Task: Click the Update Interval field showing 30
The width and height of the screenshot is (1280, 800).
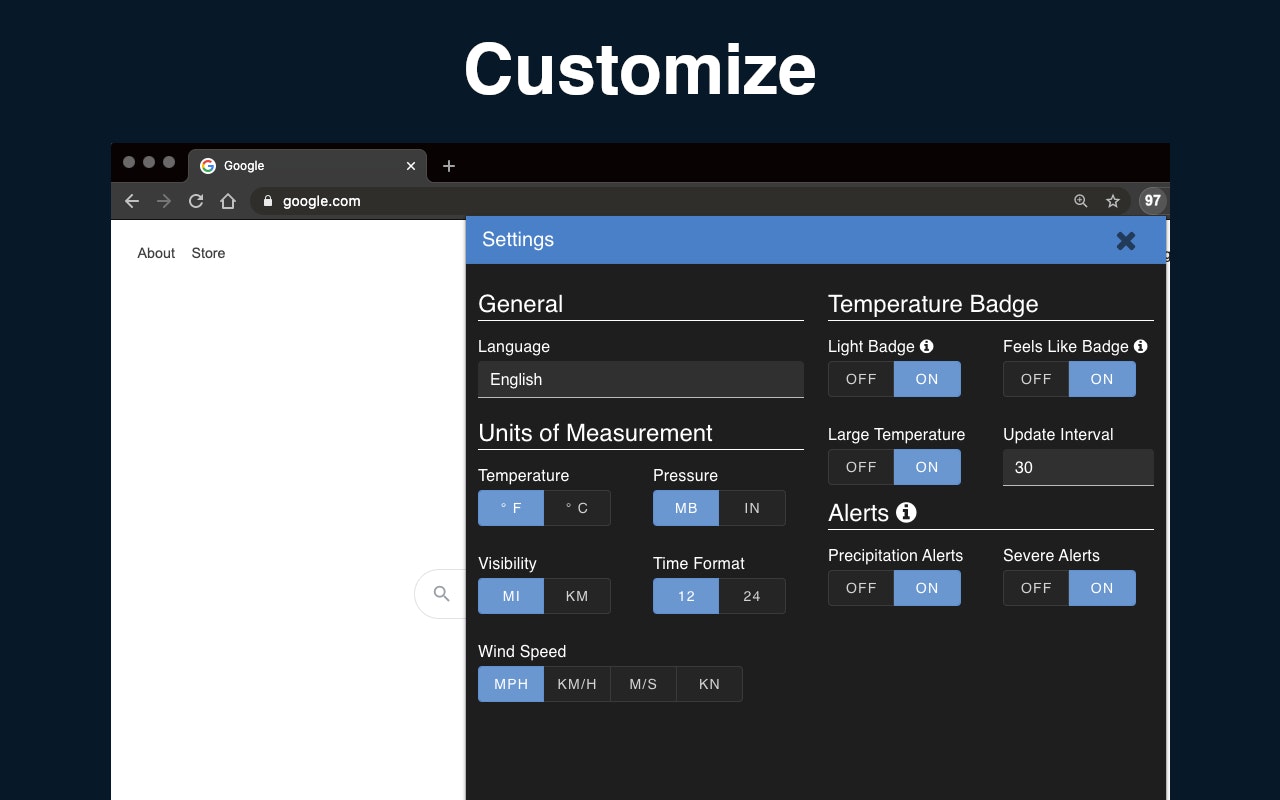Action: 1078,467
